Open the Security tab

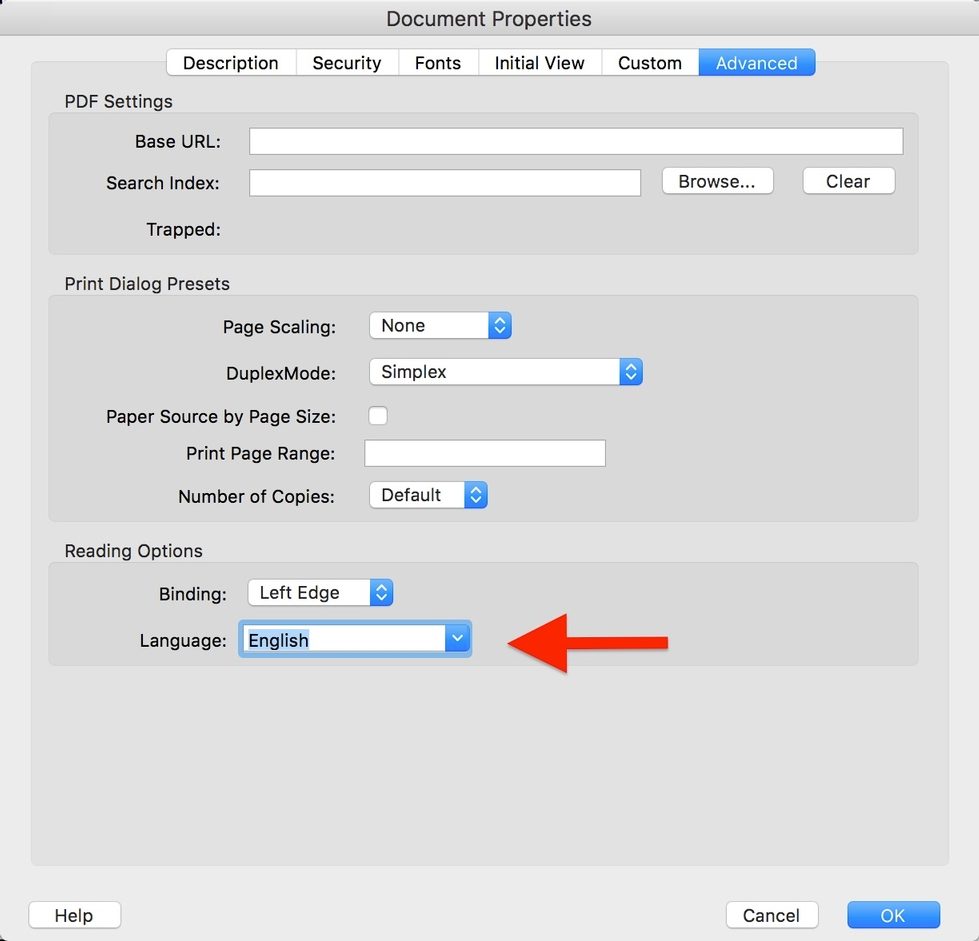point(347,63)
